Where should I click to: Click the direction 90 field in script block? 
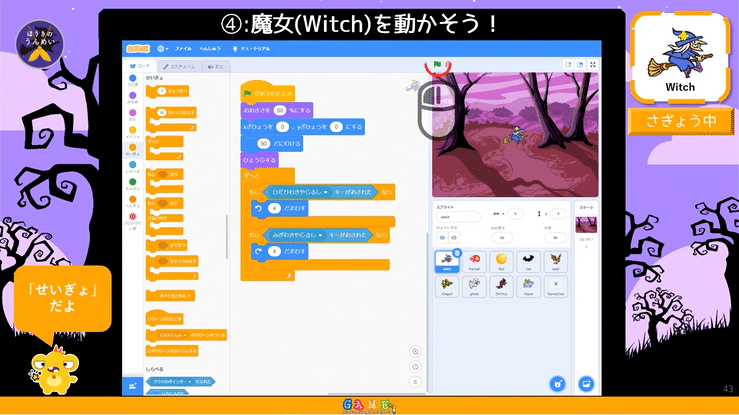point(263,143)
